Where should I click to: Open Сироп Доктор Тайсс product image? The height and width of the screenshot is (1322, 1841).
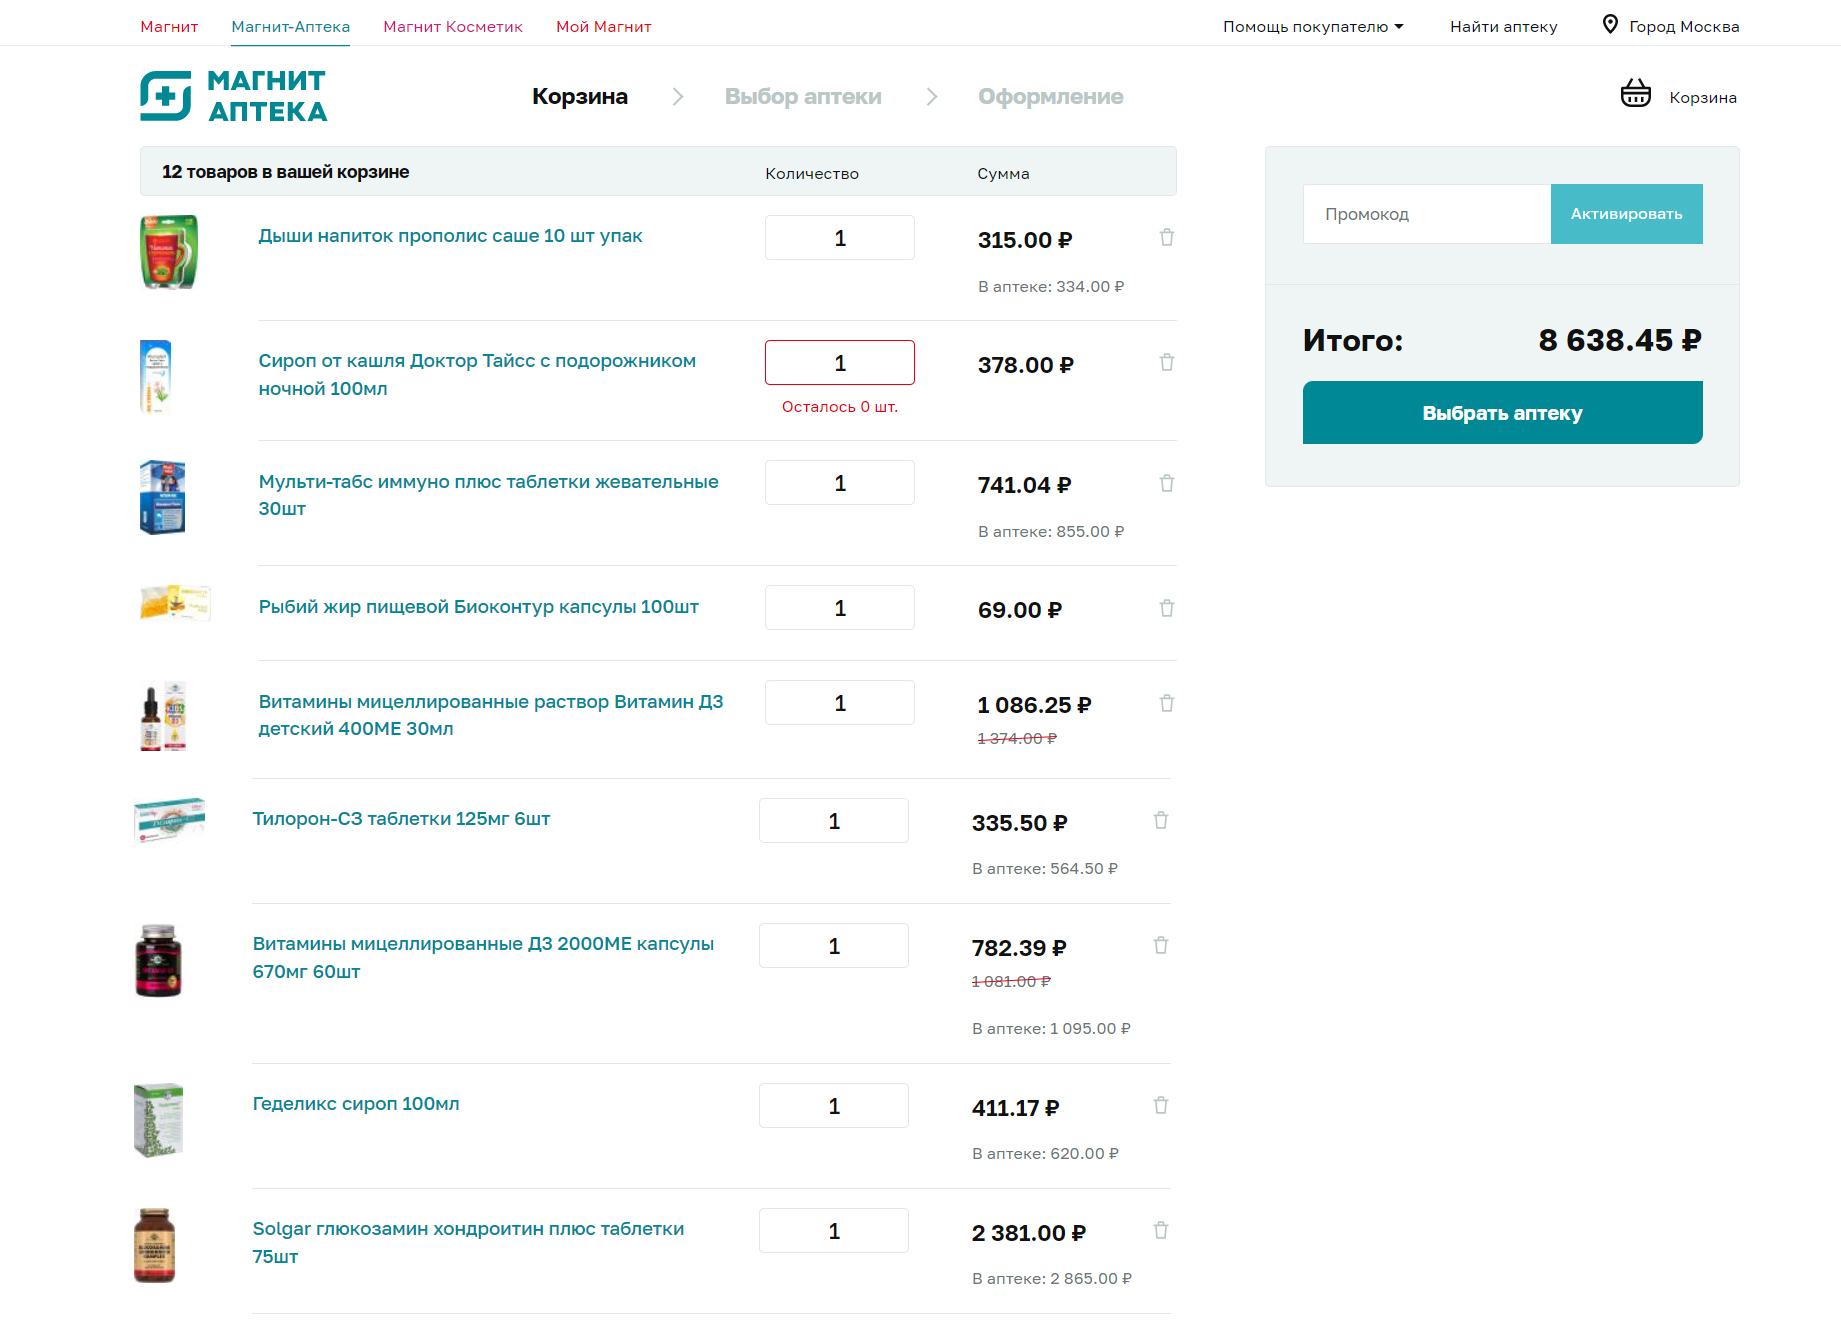click(x=156, y=377)
